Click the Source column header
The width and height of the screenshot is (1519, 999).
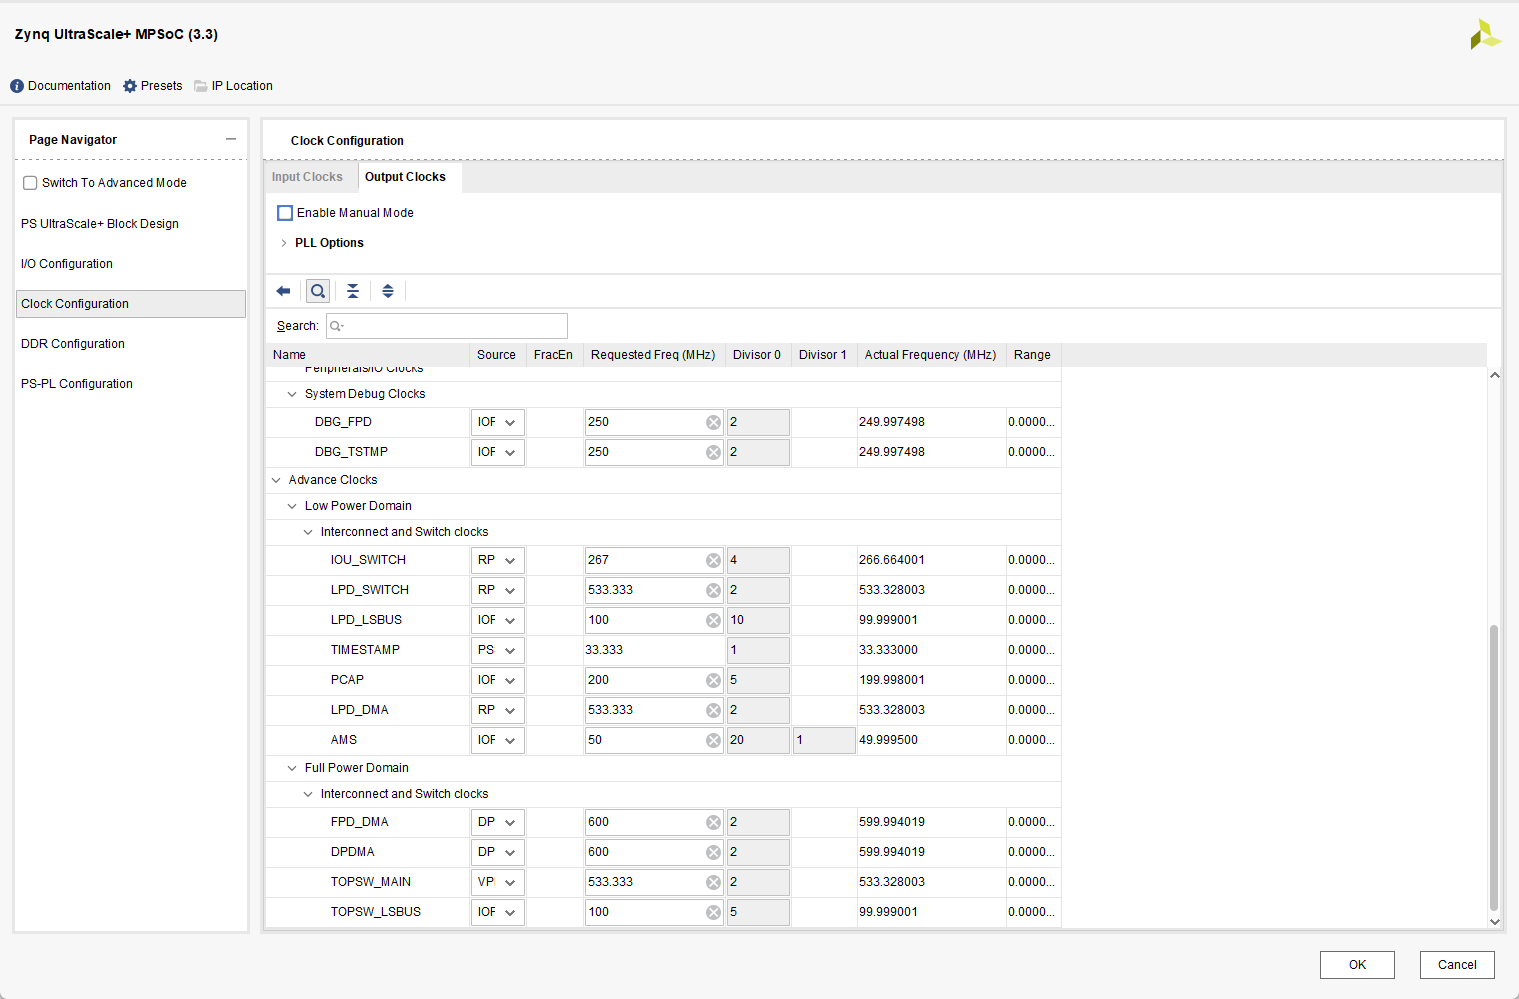[497, 355]
